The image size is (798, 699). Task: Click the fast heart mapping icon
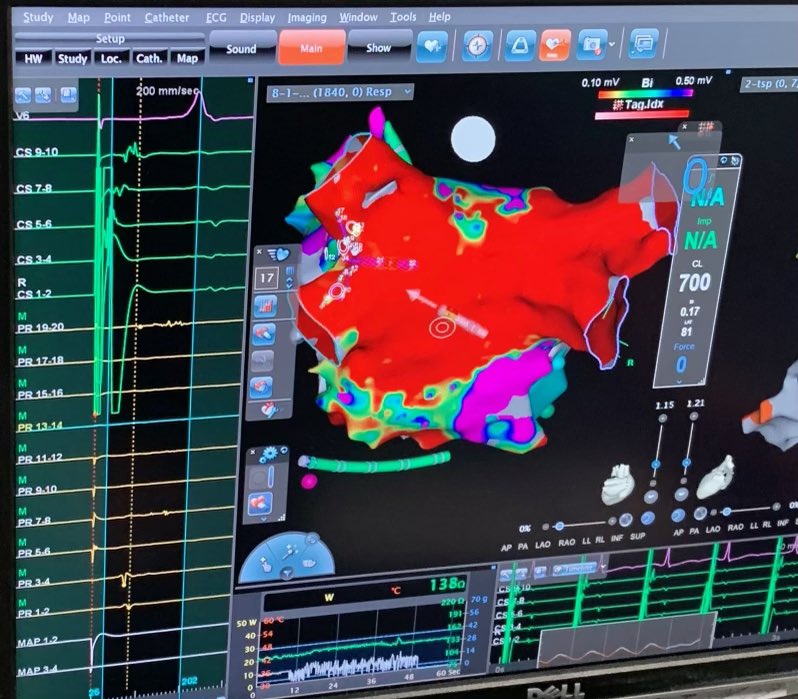click(278, 253)
